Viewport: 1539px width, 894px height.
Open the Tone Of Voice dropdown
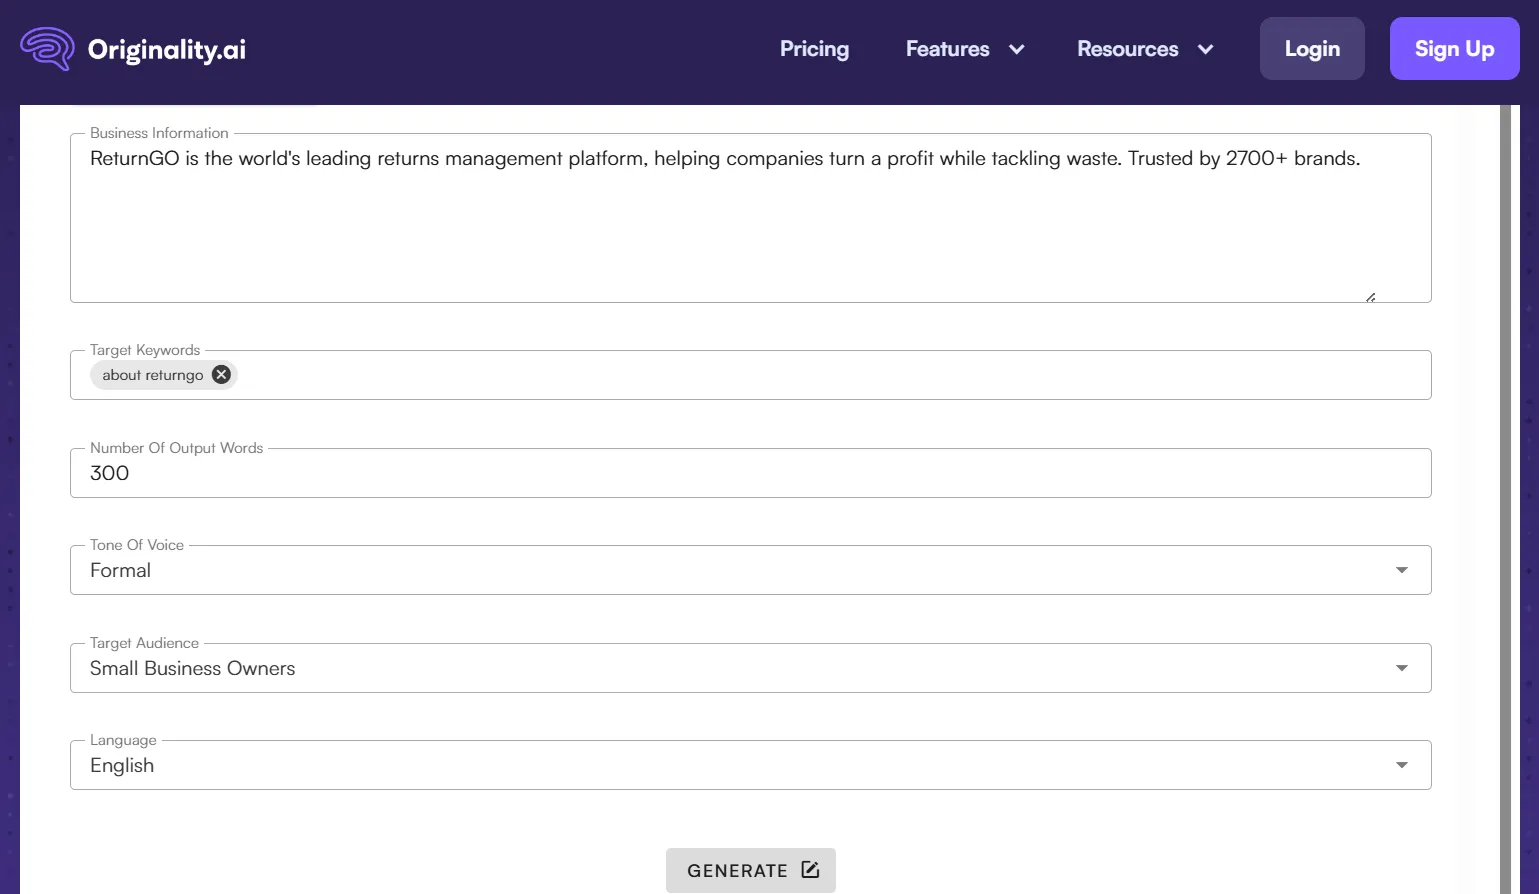click(751, 570)
